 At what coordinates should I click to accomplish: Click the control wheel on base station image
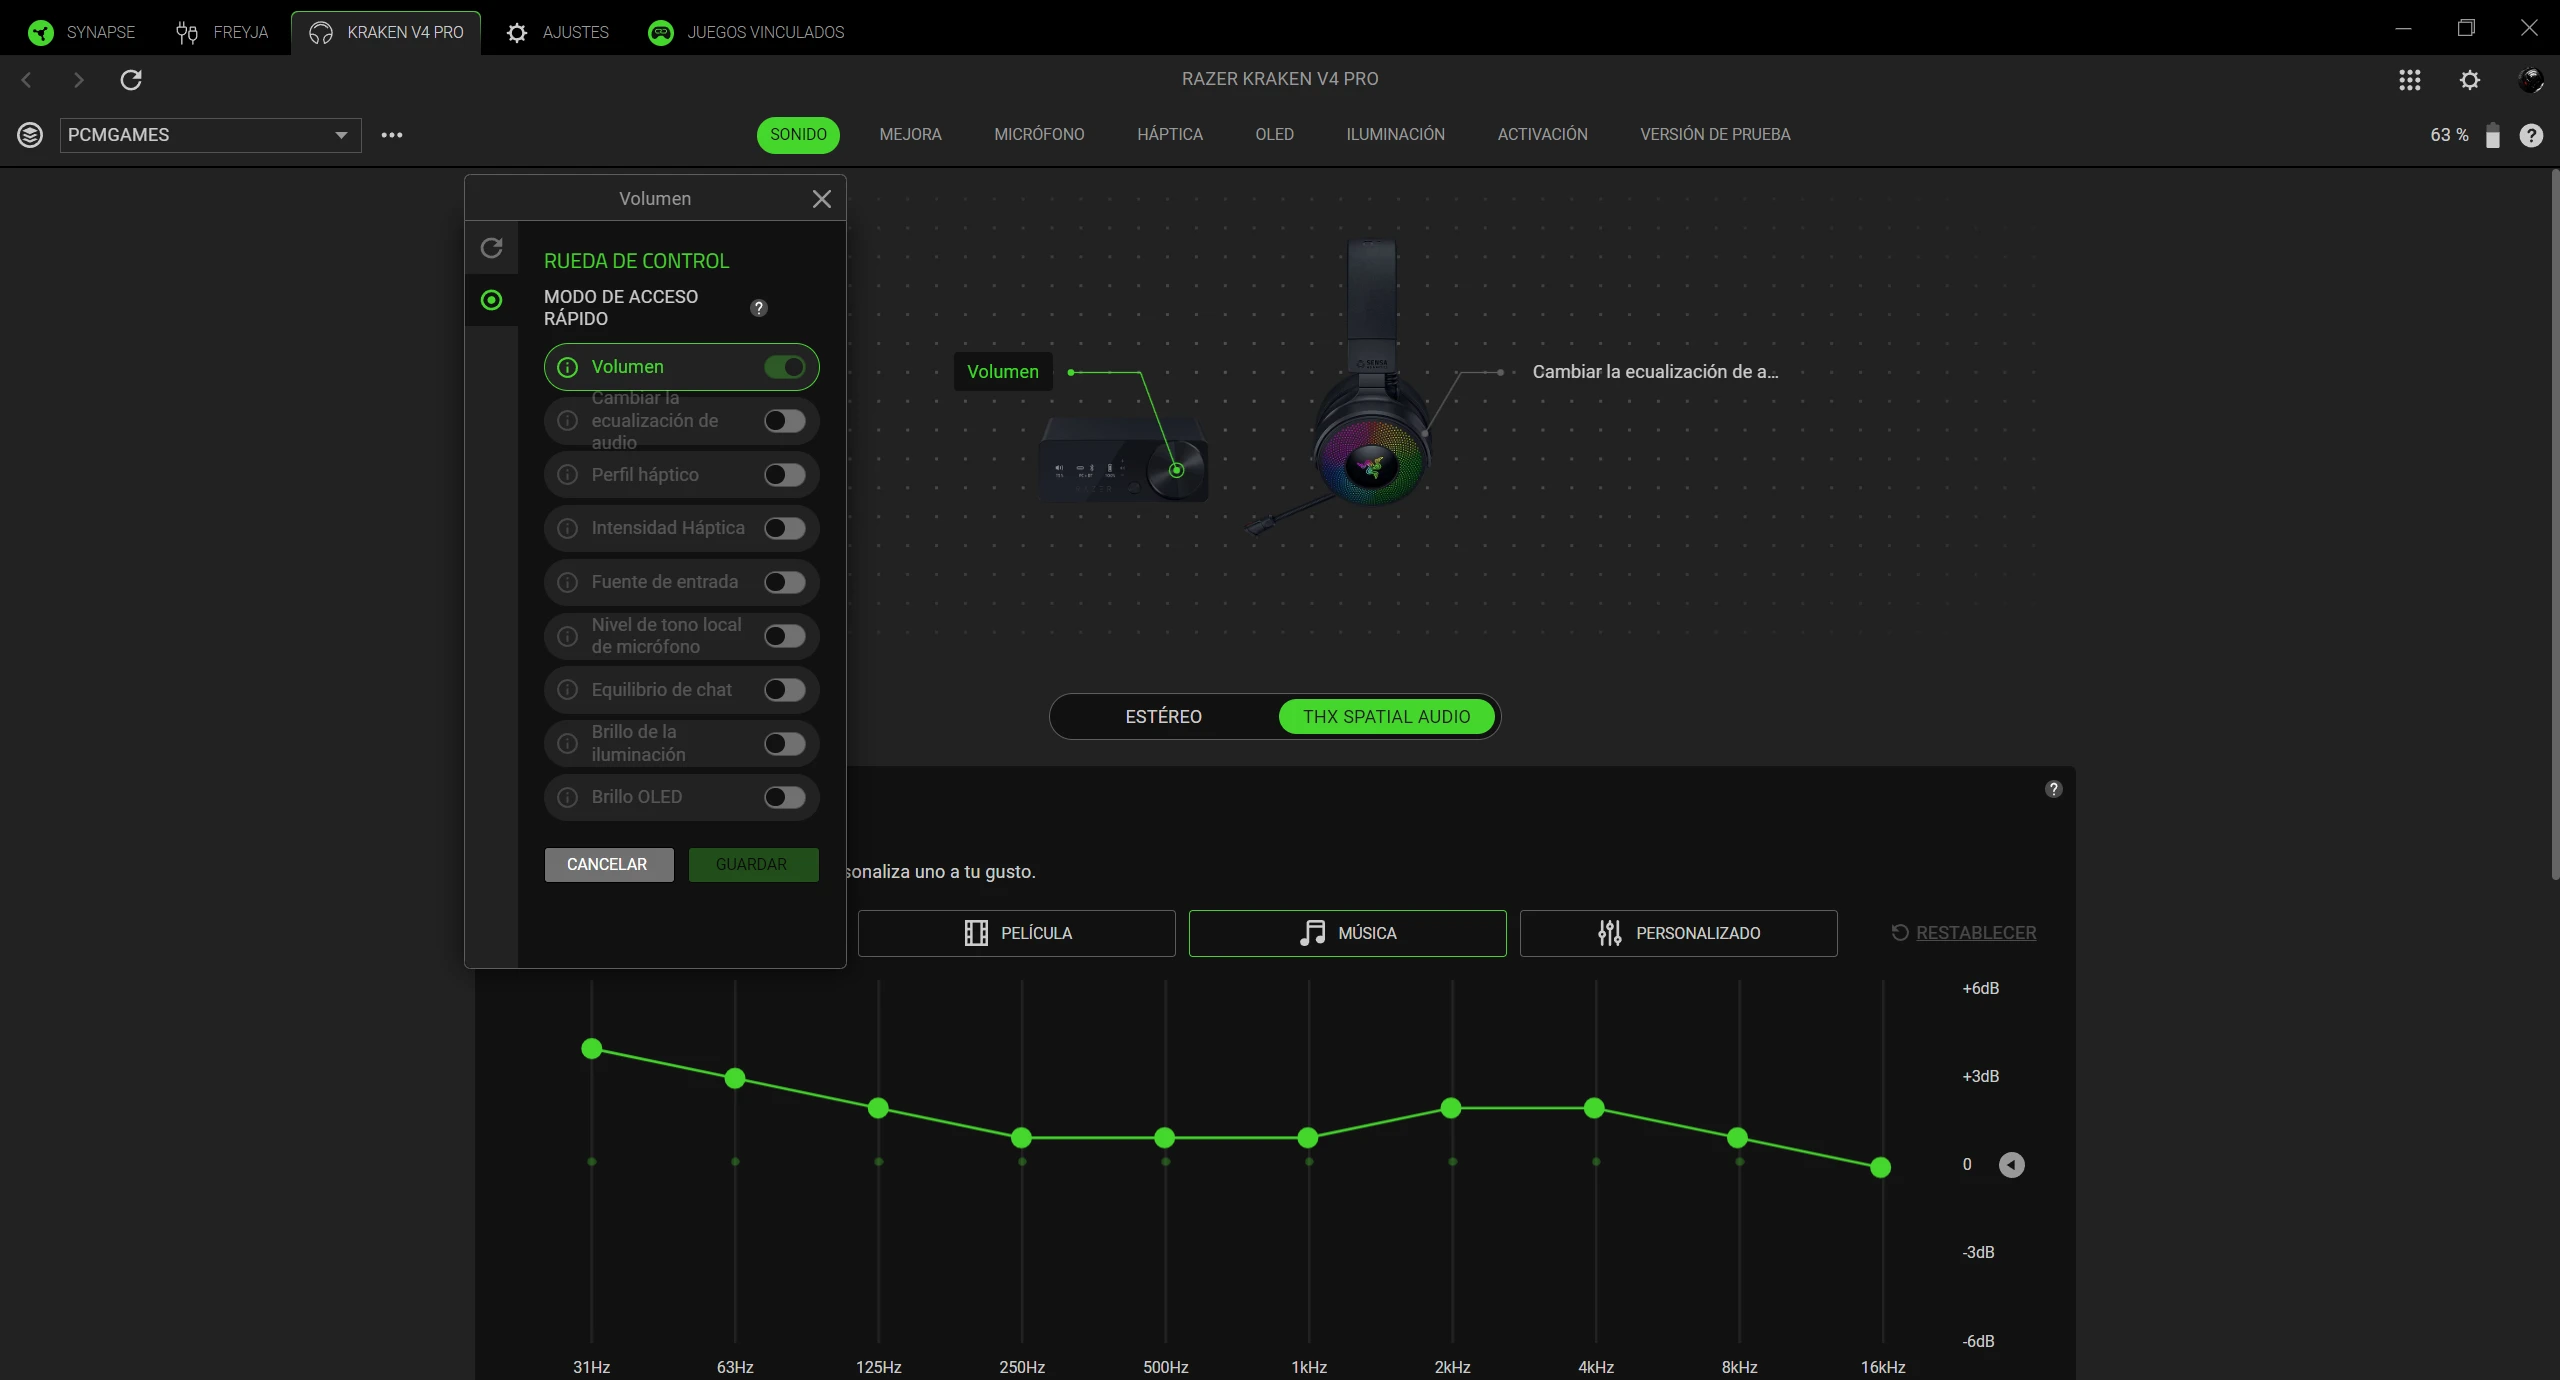[1177, 470]
